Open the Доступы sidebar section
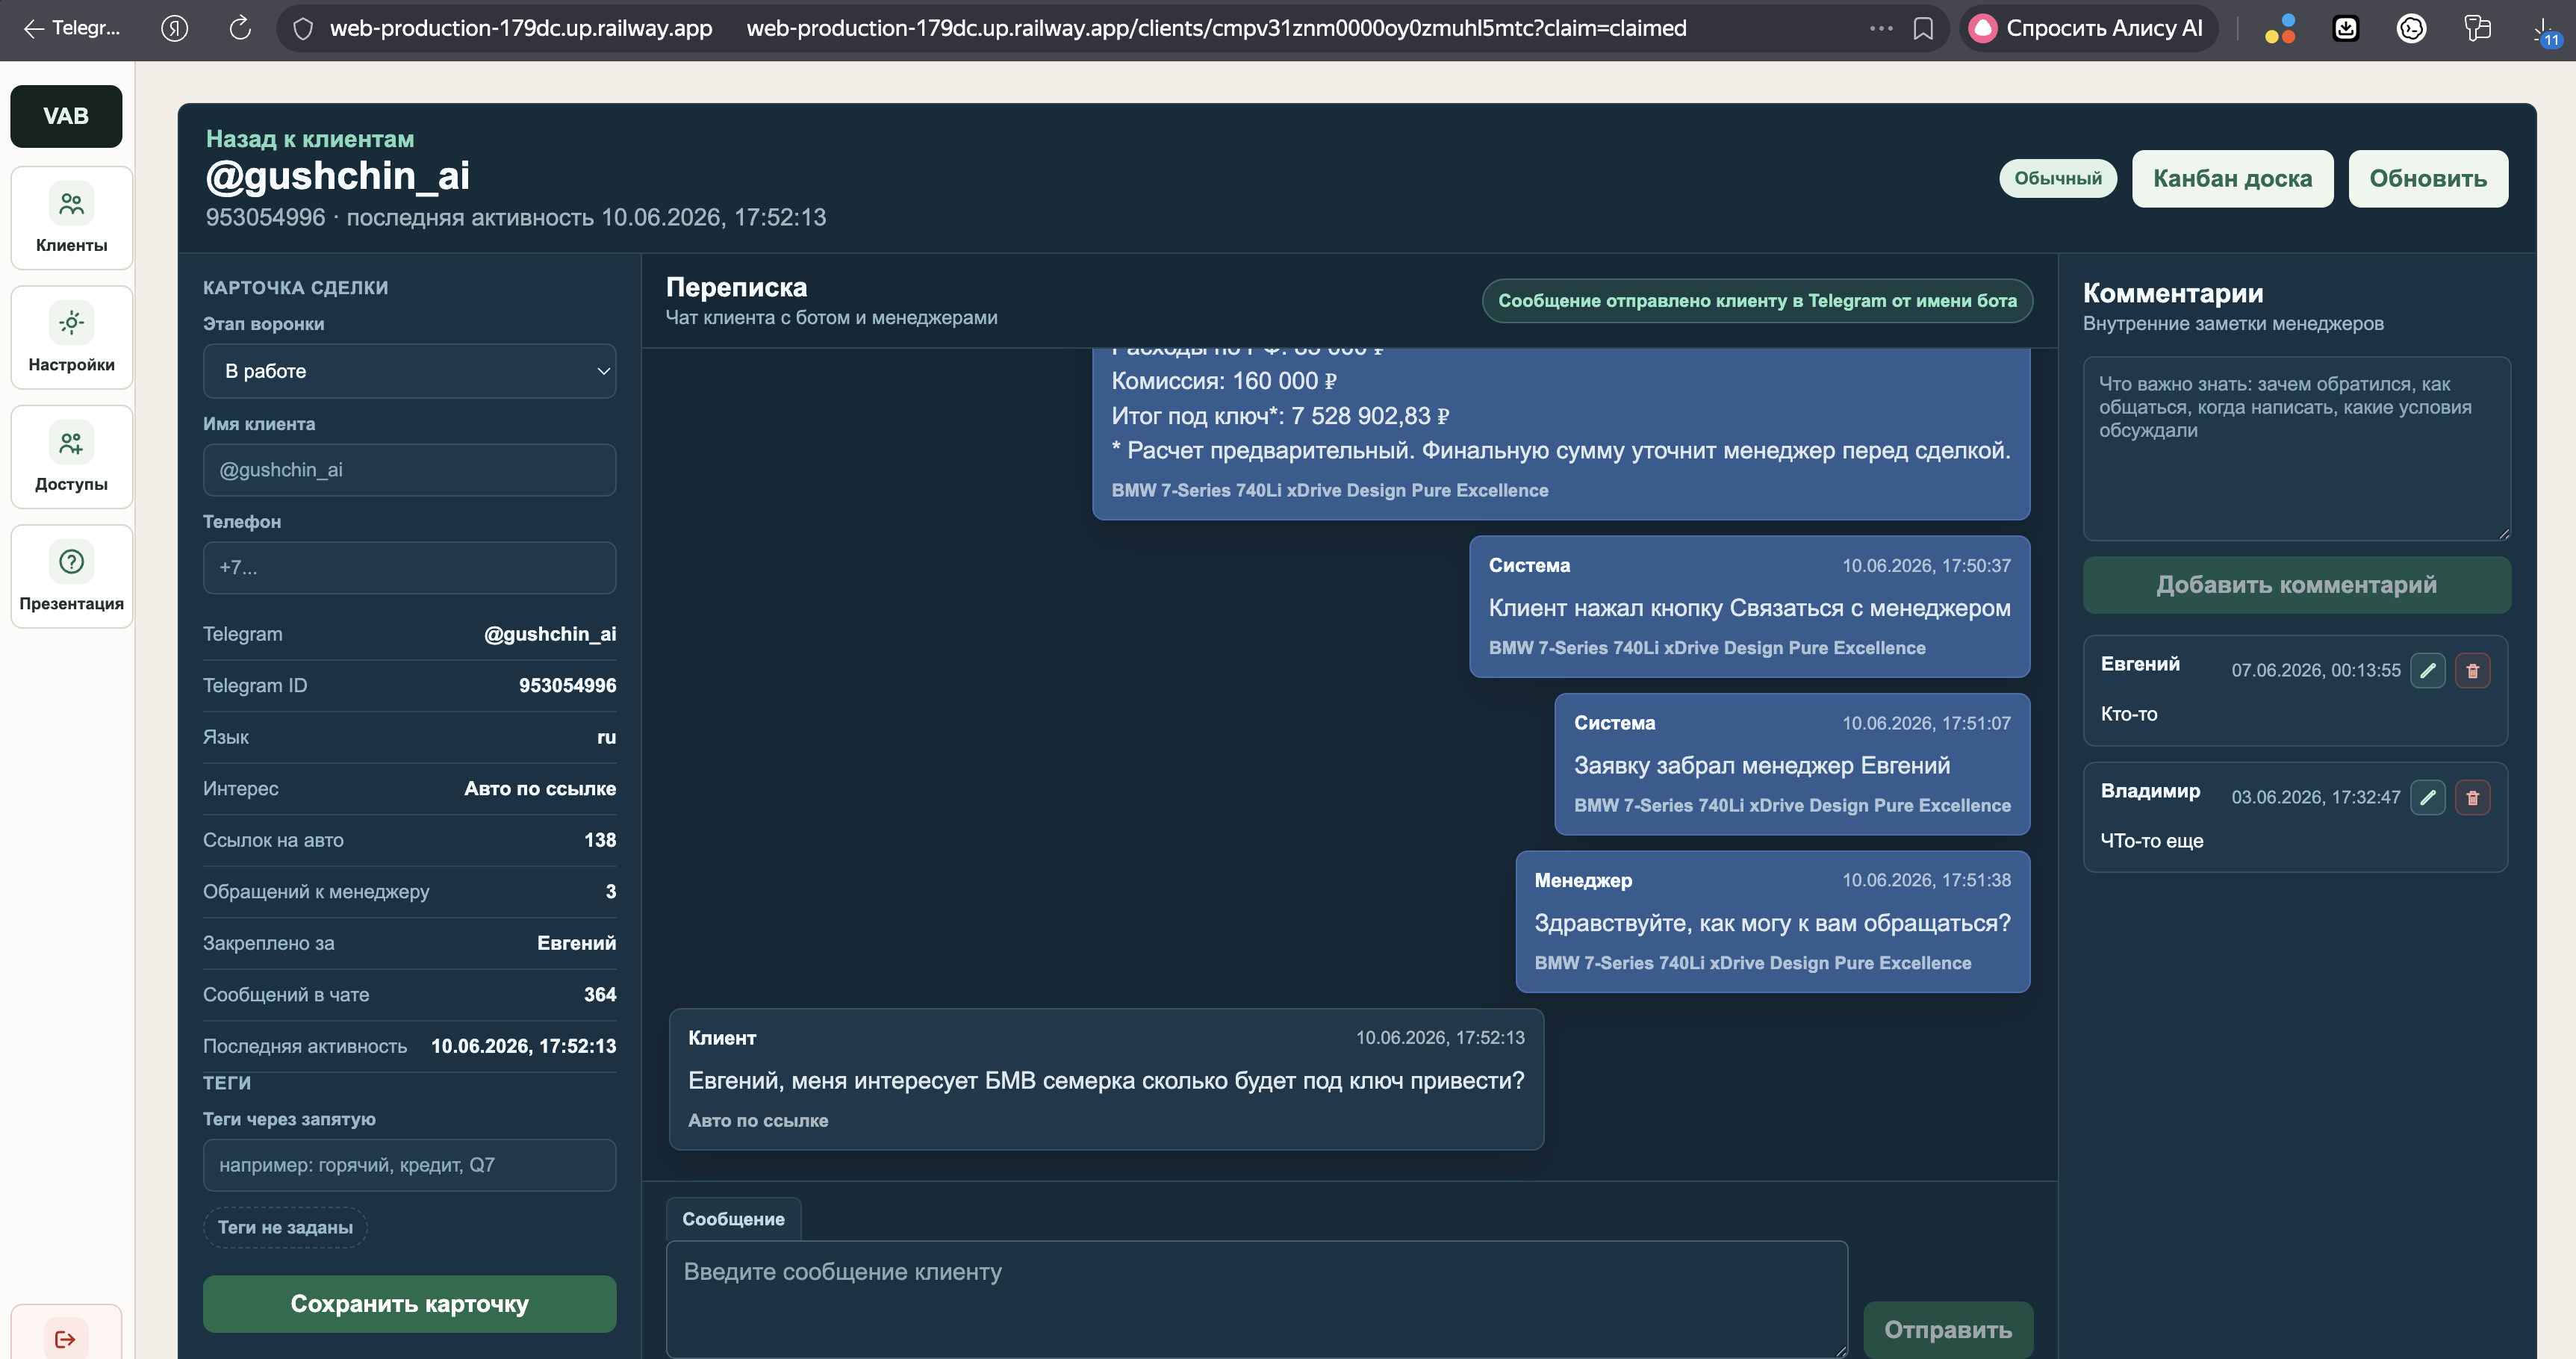2576x1359 pixels. click(x=71, y=457)
